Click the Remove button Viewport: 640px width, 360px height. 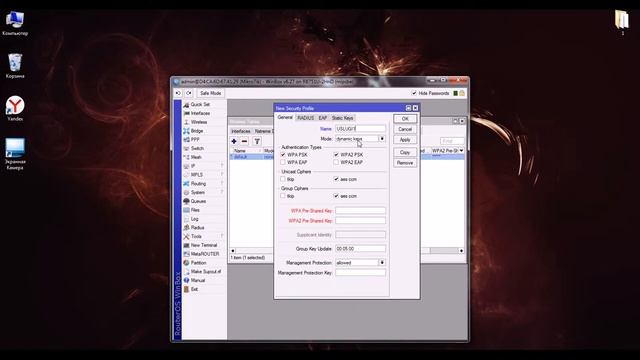tap(405, 163)
